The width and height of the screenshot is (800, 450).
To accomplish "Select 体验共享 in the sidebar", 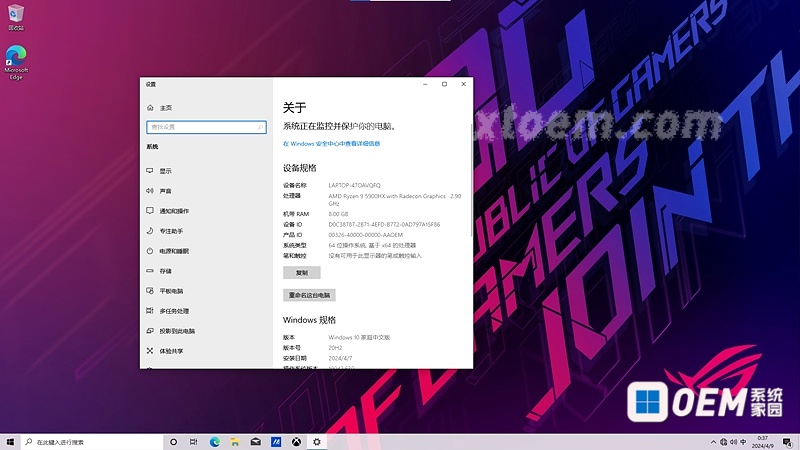I will pyautogui.click(x=164, y=351).
